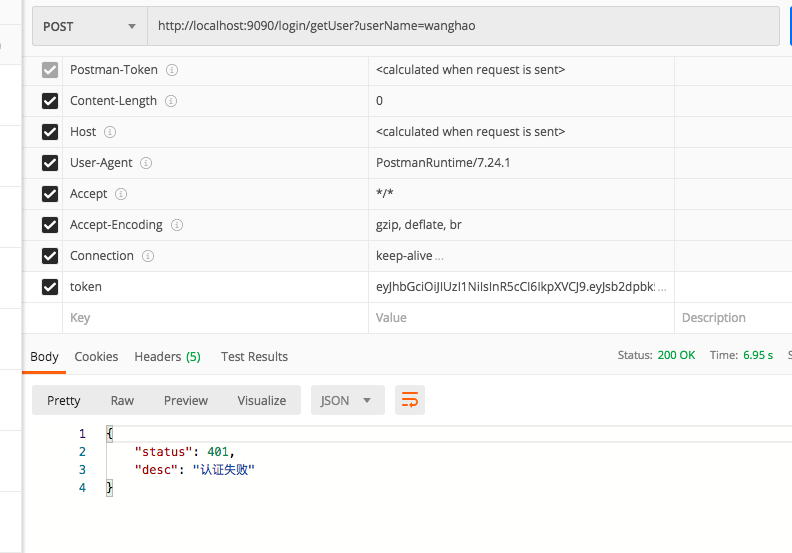Click info icon beside Content-Length header

click(171, 101)
